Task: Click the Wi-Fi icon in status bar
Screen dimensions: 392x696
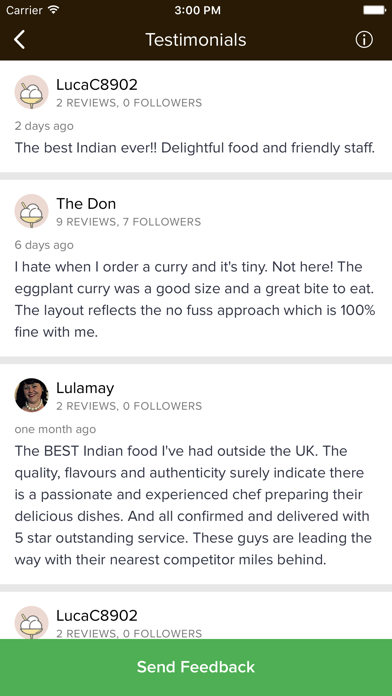Action: tap(53, 10)
